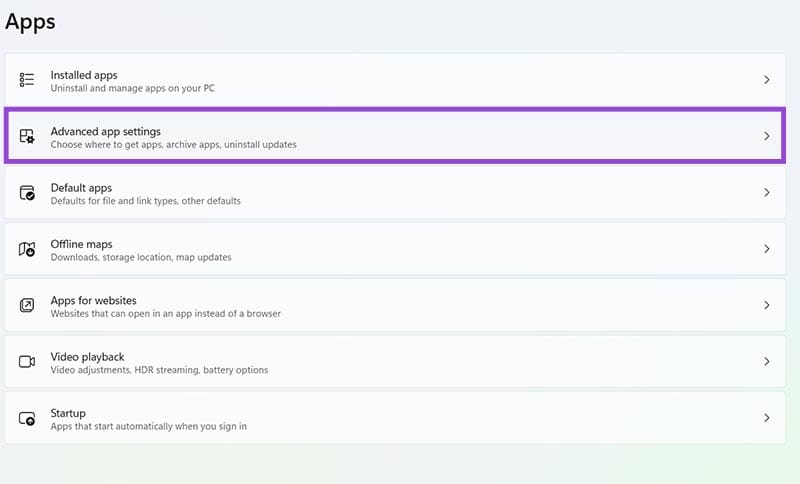
Task: Open Default apps via right chevron
Action: [x=766, y=192]
